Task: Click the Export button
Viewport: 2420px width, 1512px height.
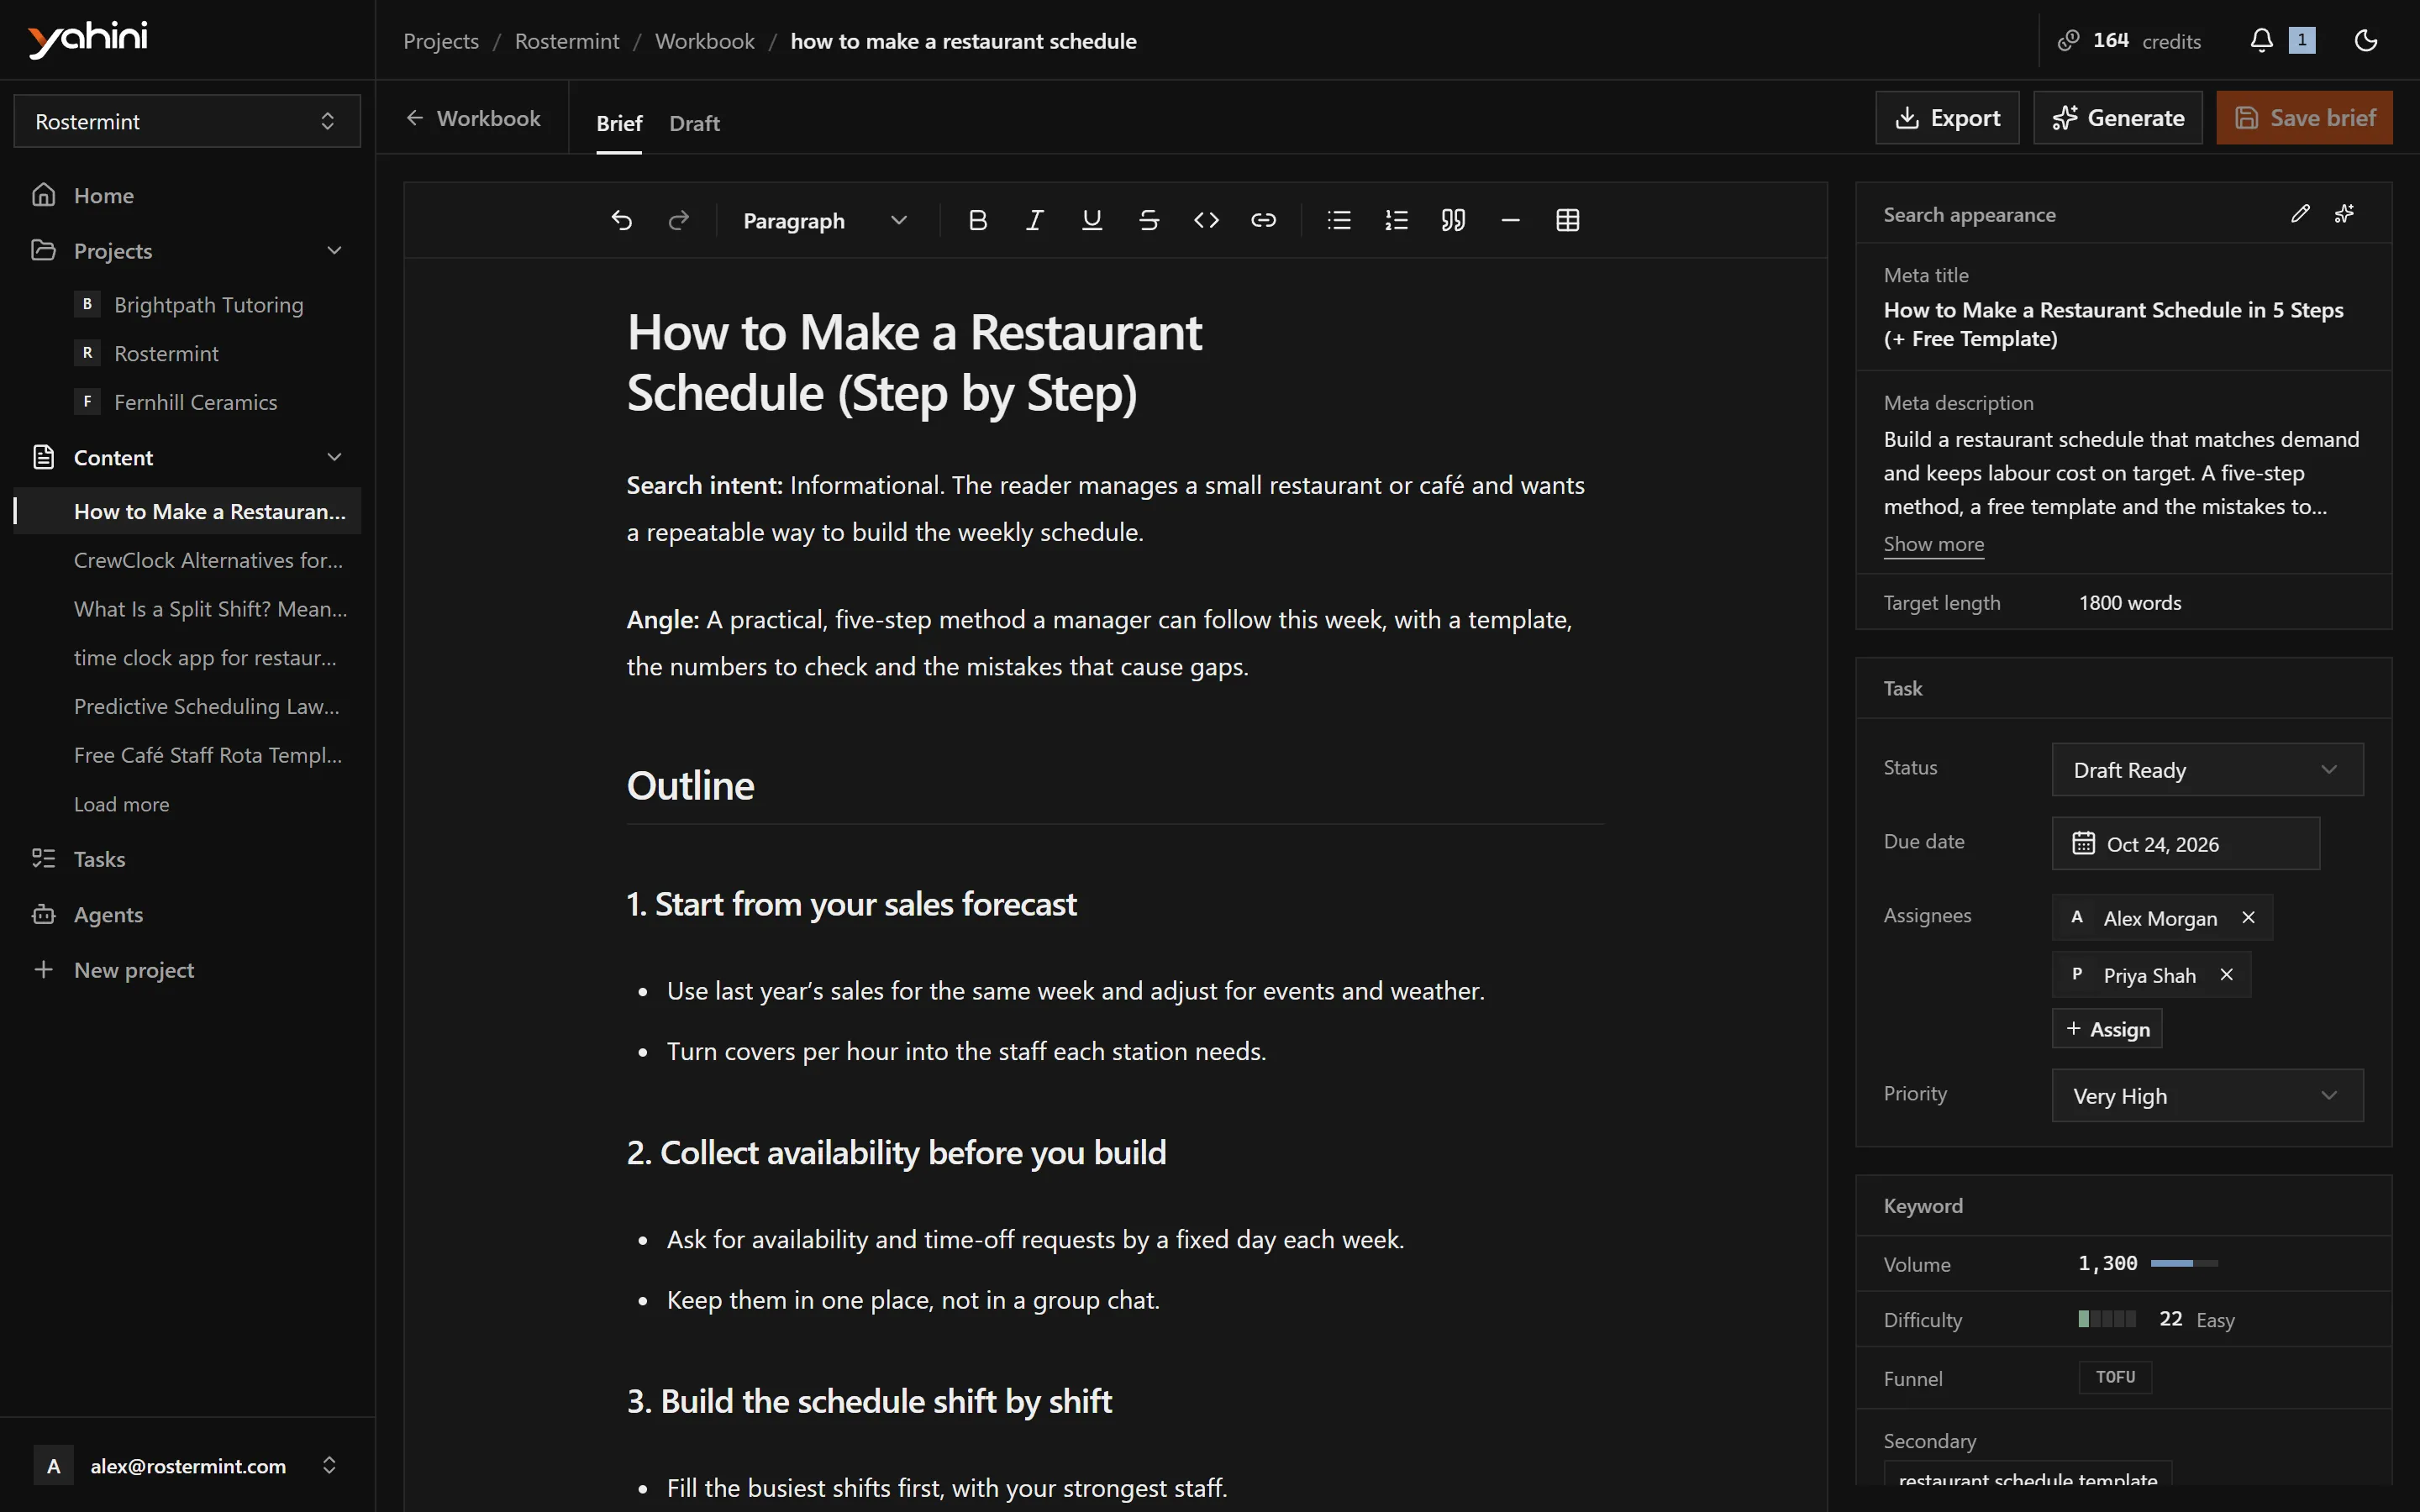Action: click(1946, 118)
